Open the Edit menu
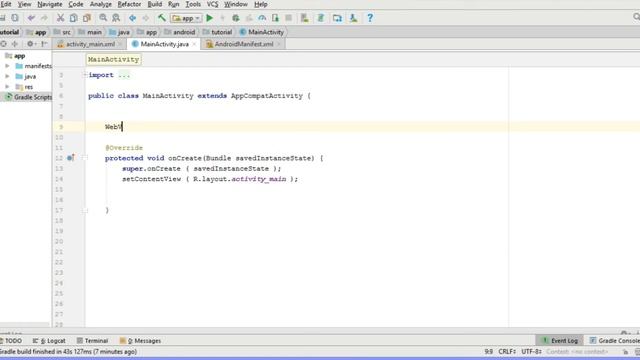The image size is (640, 360). click(x=6, y=4)
